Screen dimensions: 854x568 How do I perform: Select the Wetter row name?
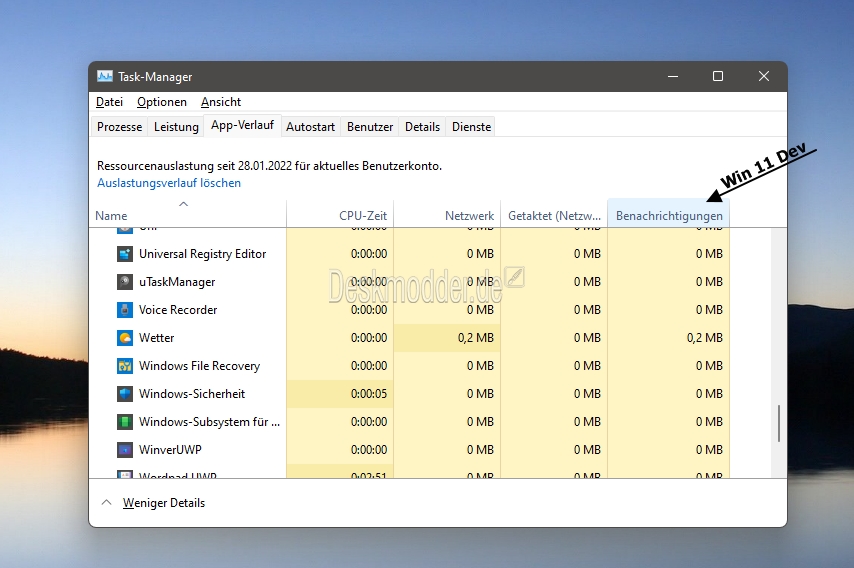[156, 338]
